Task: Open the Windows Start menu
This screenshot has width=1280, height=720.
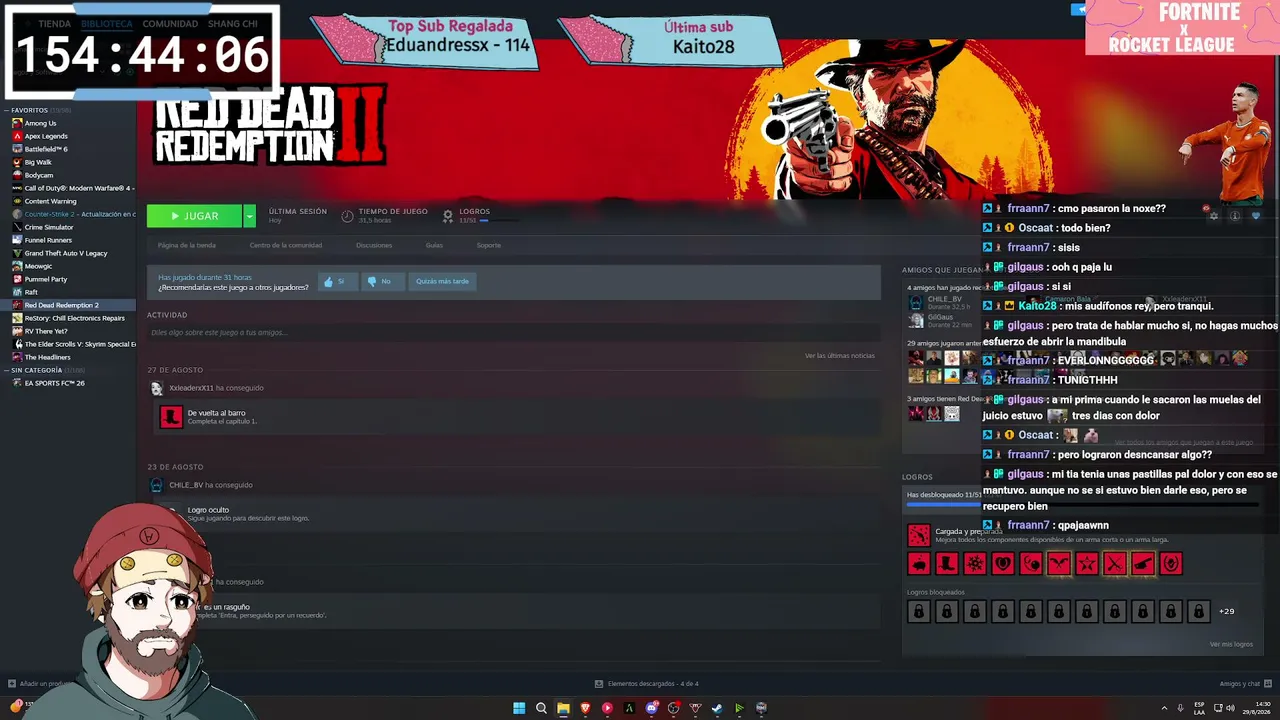Action: pyautogui.click(x=519, y=708)
